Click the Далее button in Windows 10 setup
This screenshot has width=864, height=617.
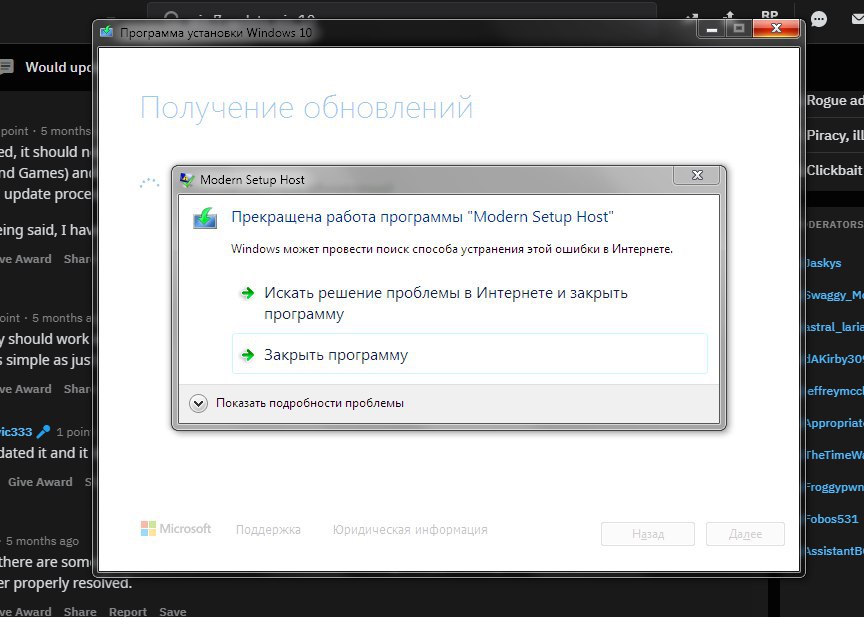(x=745, y=534)
